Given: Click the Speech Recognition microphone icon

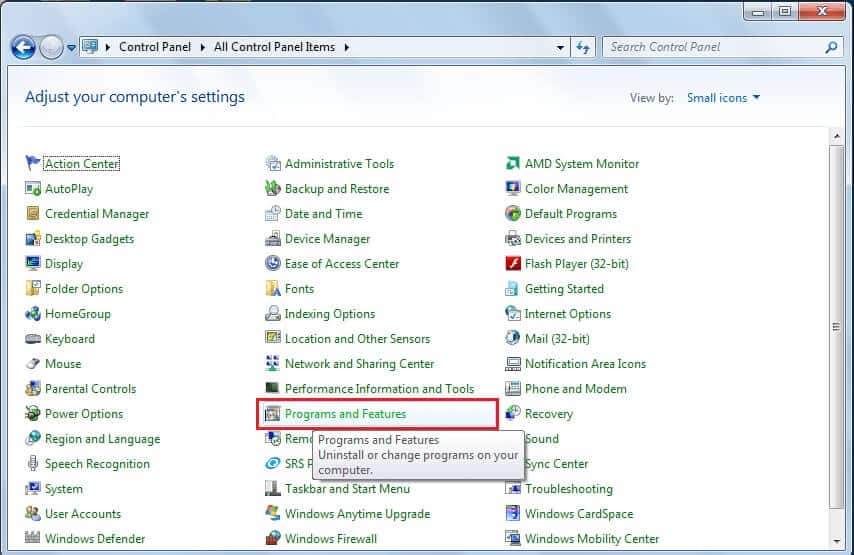Looking at the screenshot, I should tap(33, 463).
